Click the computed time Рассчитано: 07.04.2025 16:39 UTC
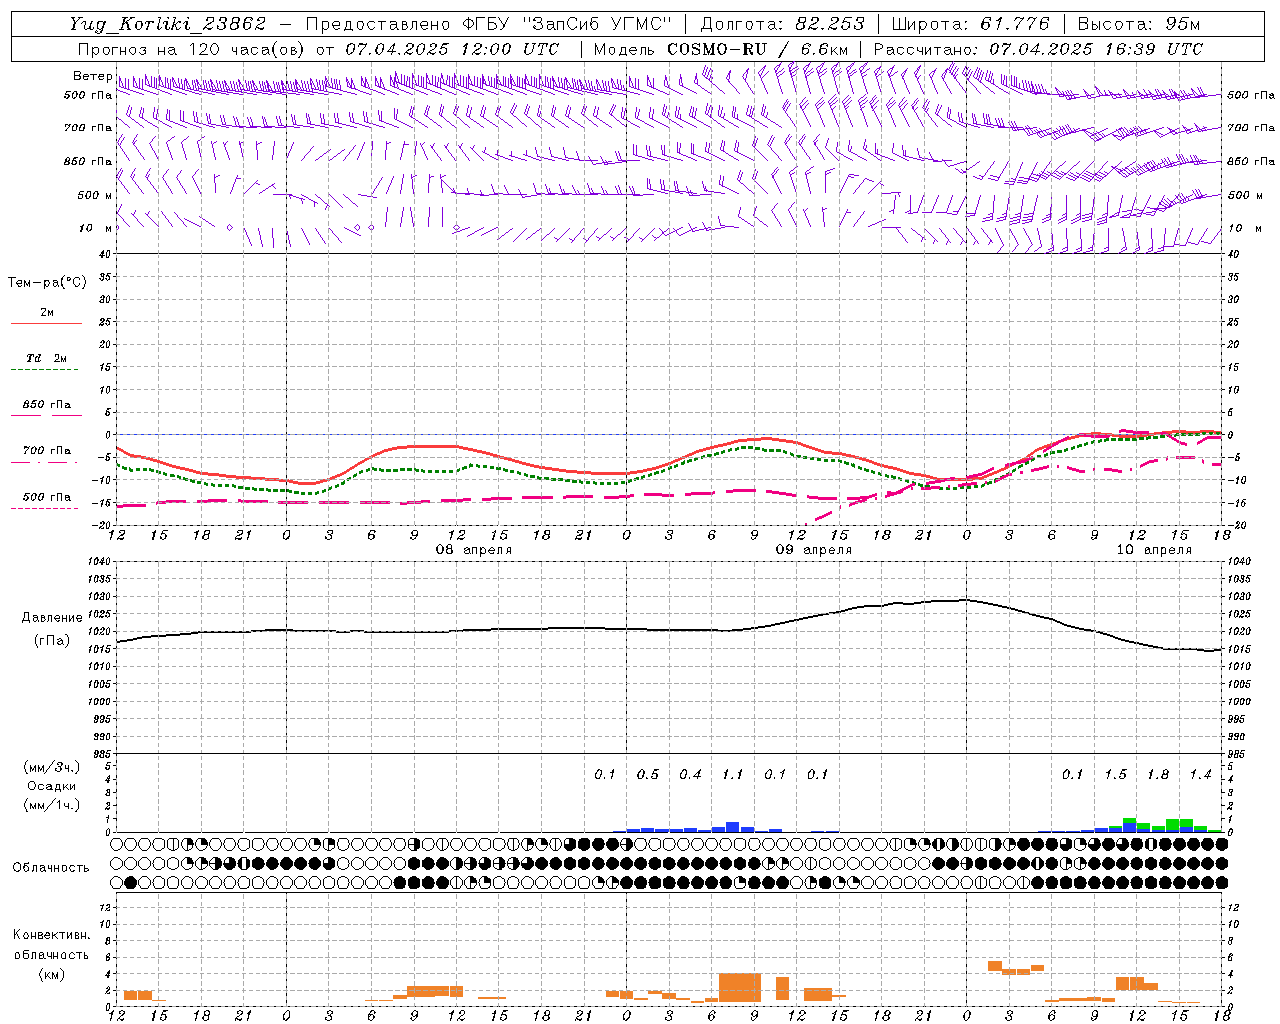 click(x=1038, y=49)
